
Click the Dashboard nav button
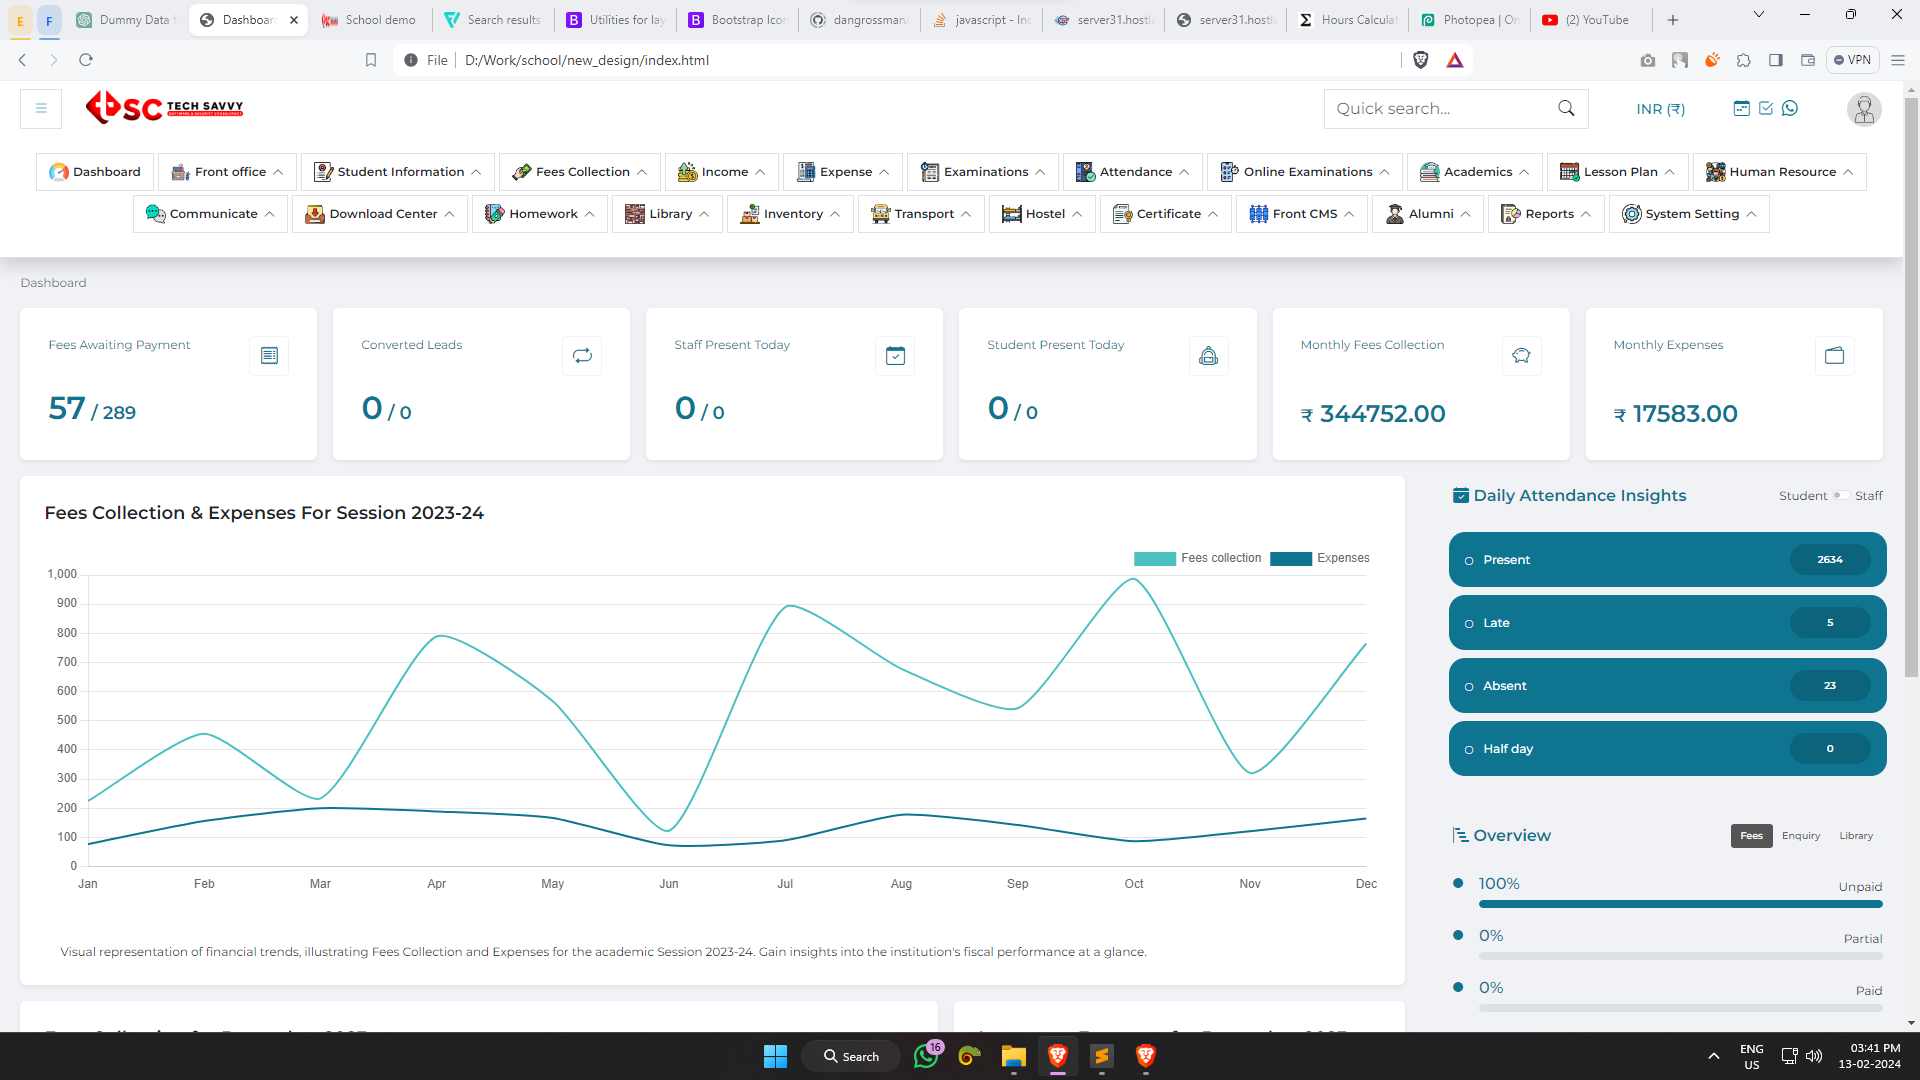coord(95,172)
